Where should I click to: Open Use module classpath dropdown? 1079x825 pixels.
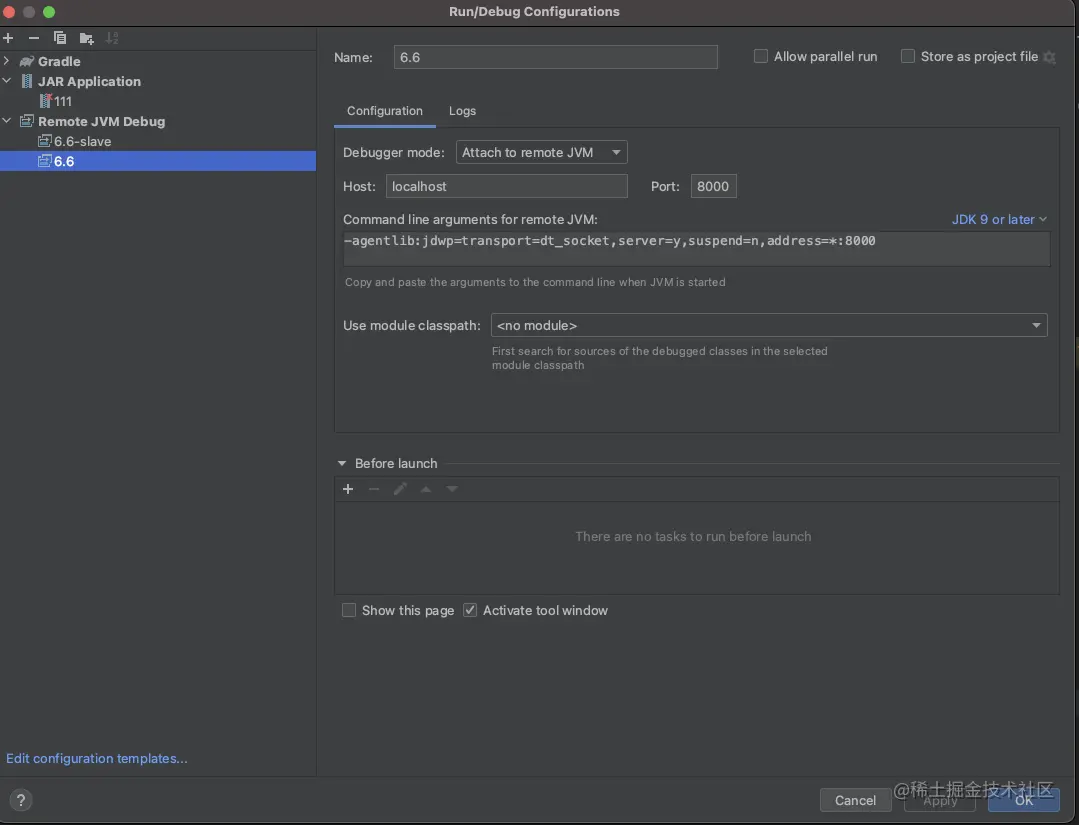pyautogui.click(x=769, y=325)
